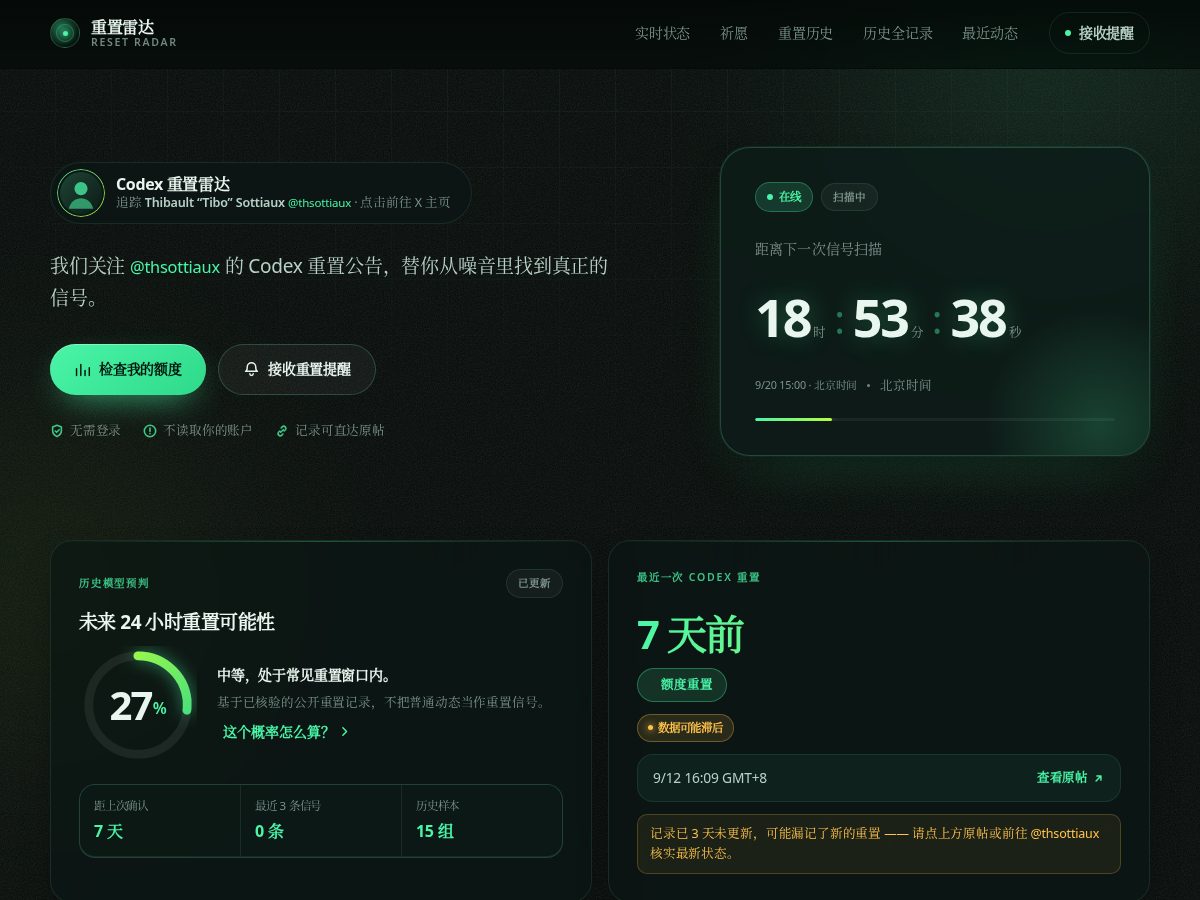1200x900 pixels.
Task: Click the 9/12 16:09 GMT+8 timestamp
Action: pyautogui.click(x=710, y=778)
